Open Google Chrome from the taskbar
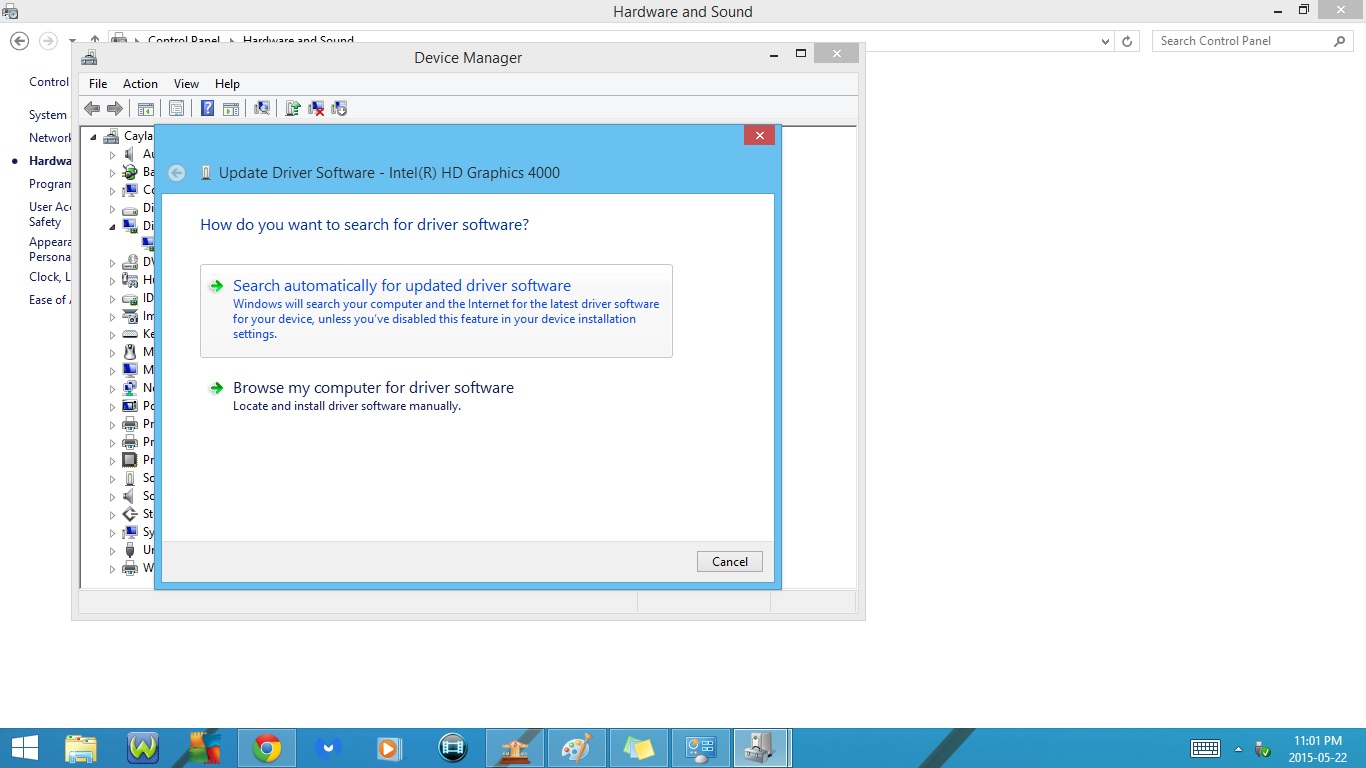This screenshot has width=1366, height=768. [266, 748]
